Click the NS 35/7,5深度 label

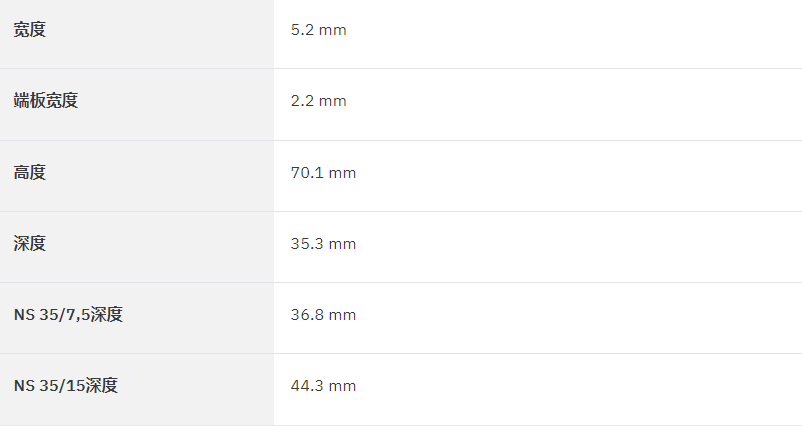pyautogui.click(x=69, y=315)
